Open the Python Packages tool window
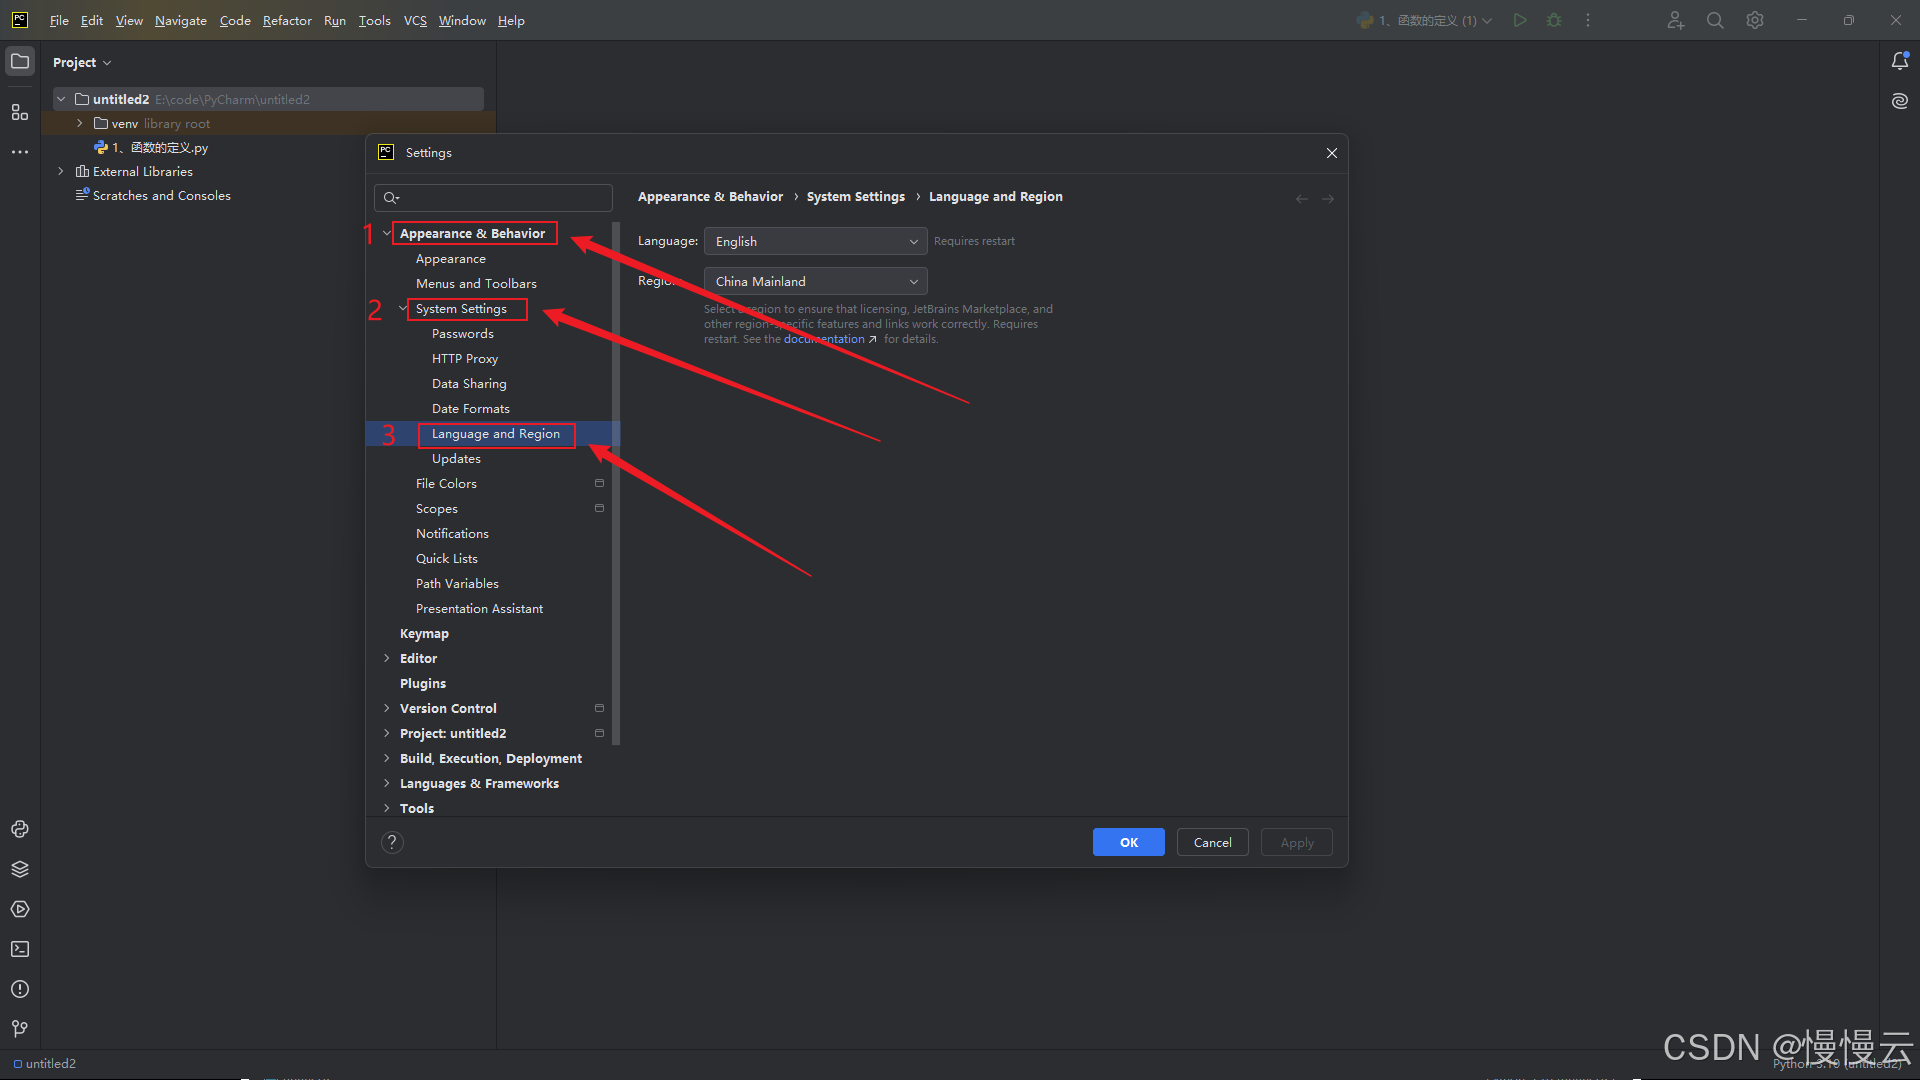This screenshot has width=1920, height=1080. (x=20, y=869)
